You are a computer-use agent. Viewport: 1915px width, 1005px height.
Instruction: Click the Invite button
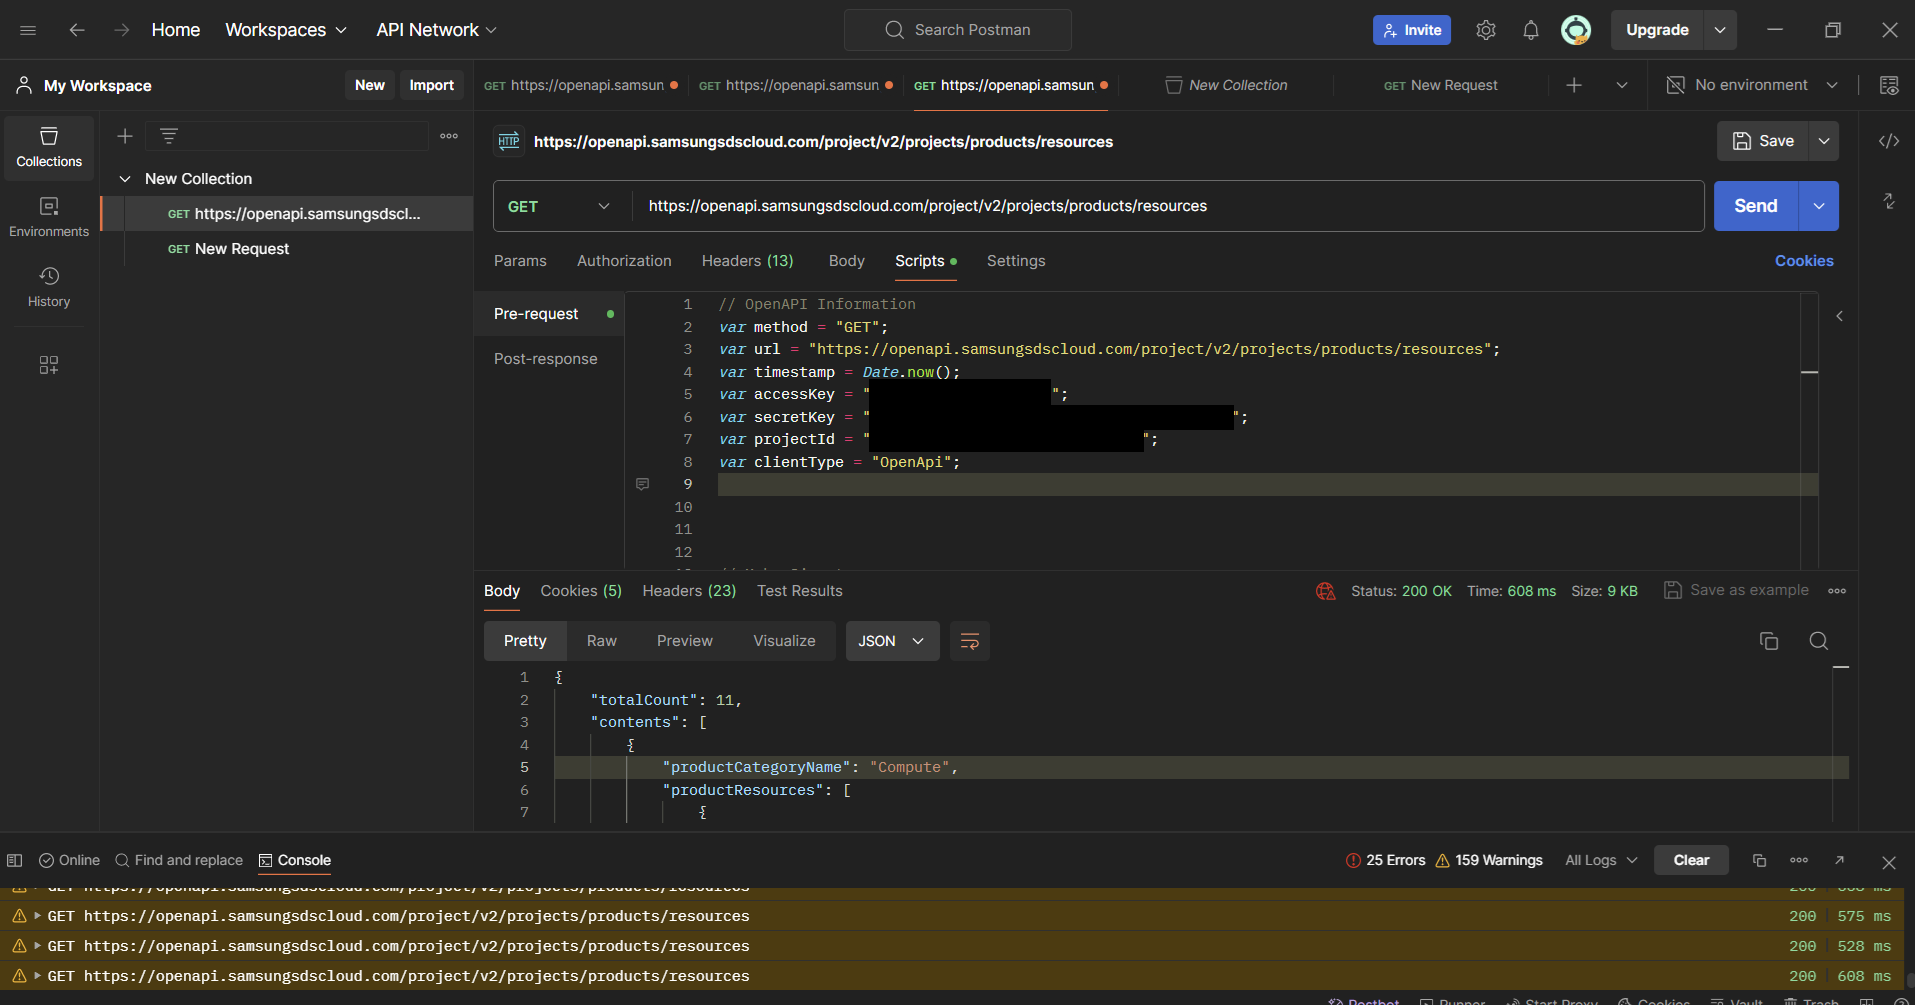coord(1412,30)
